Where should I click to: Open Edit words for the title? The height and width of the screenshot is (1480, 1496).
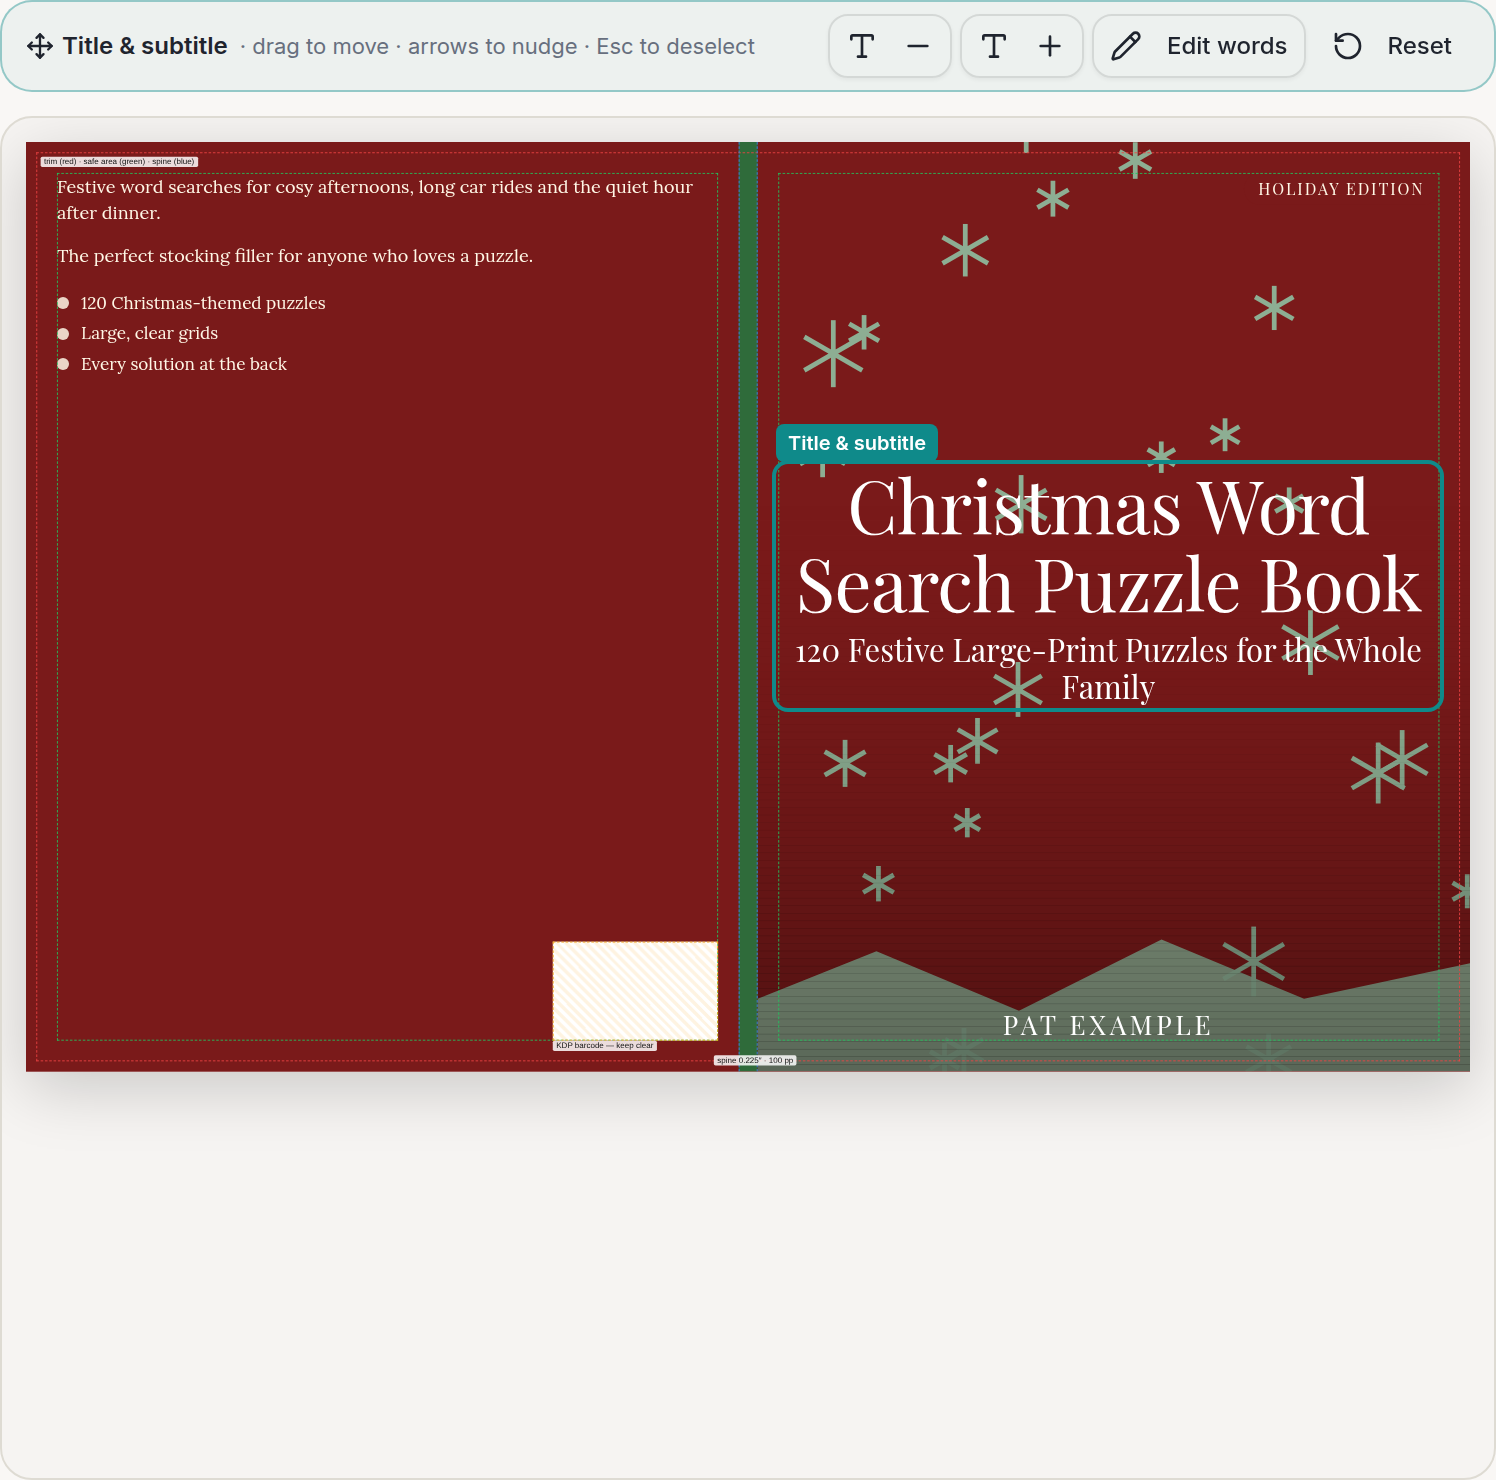(1198, 46)
